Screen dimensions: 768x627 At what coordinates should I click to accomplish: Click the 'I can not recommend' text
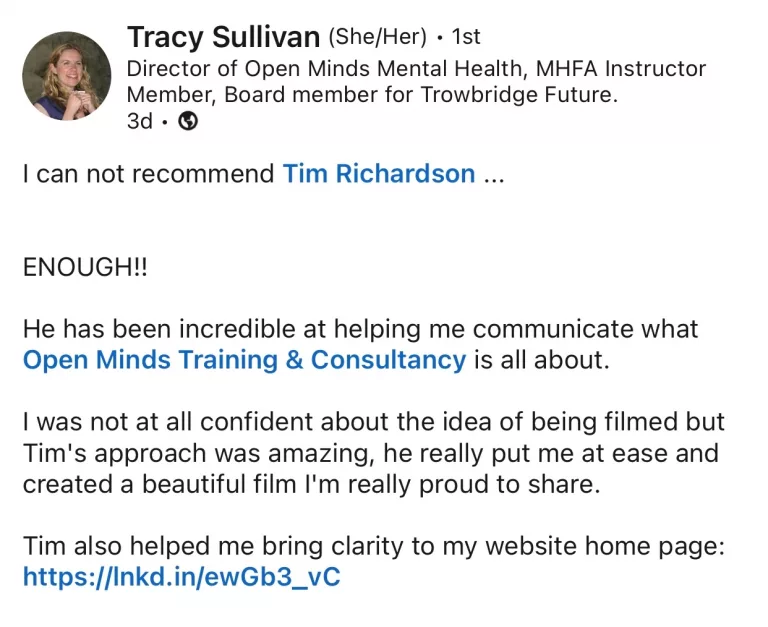coord(148,174)
